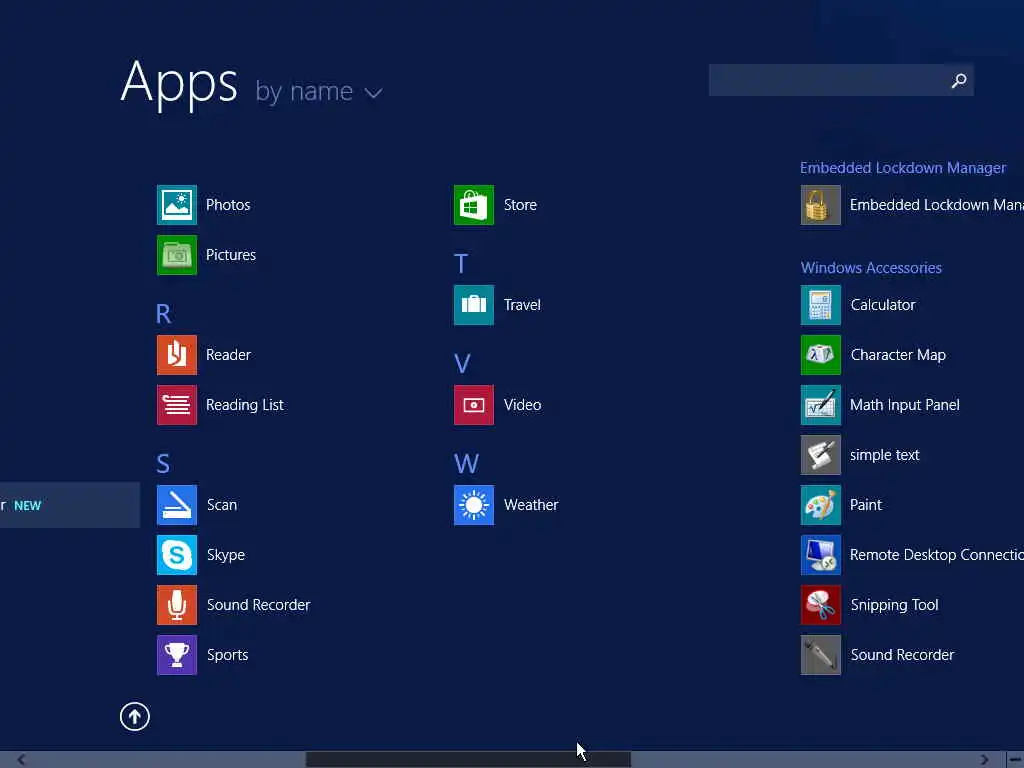
Task: Click the search magnifier icon
Action: tap(959, 80)
